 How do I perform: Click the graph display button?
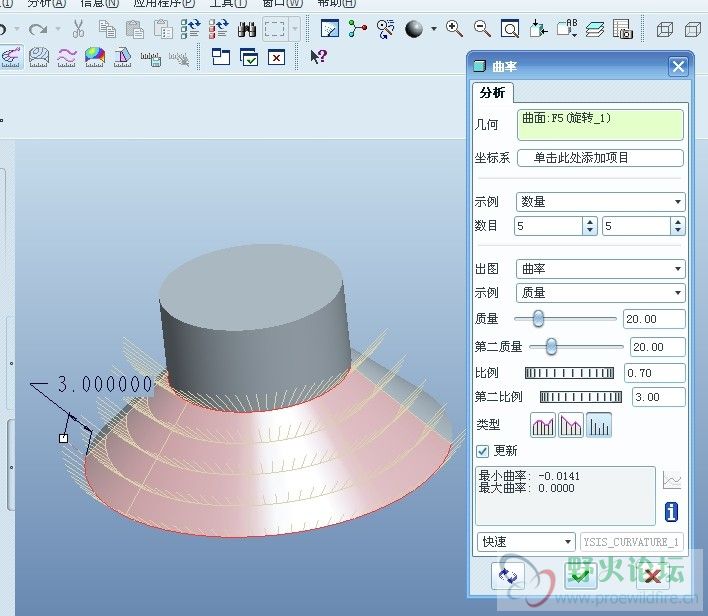pyautogui.click(x=672, y=480)
